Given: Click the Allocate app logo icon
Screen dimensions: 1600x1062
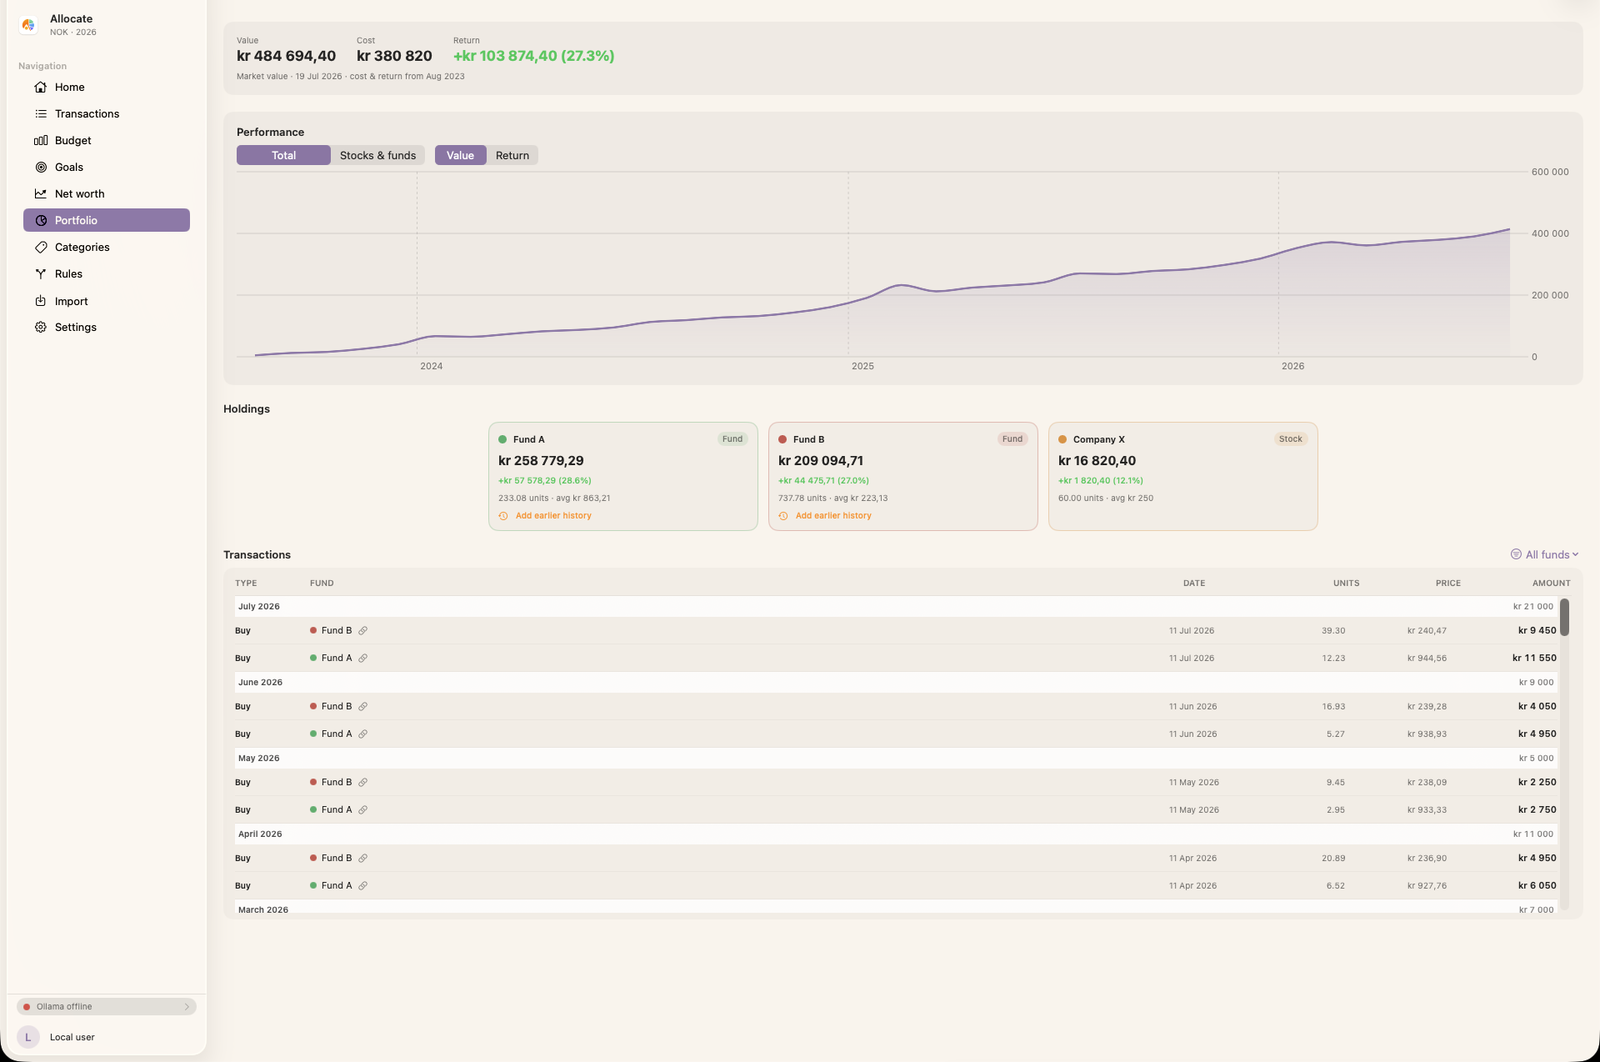Looking at the screenshot, I should click(x=28, y=25).
